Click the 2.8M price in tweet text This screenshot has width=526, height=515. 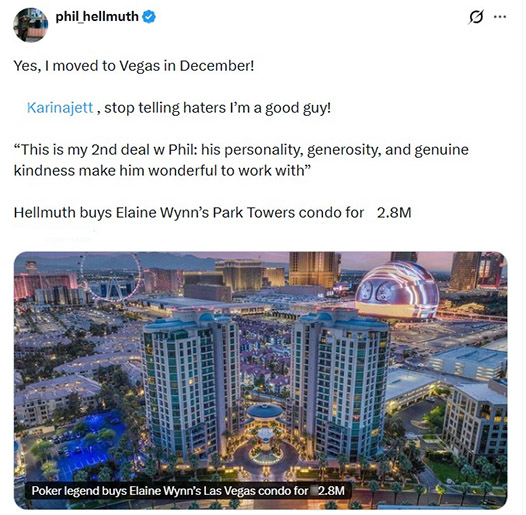[394, 213]
